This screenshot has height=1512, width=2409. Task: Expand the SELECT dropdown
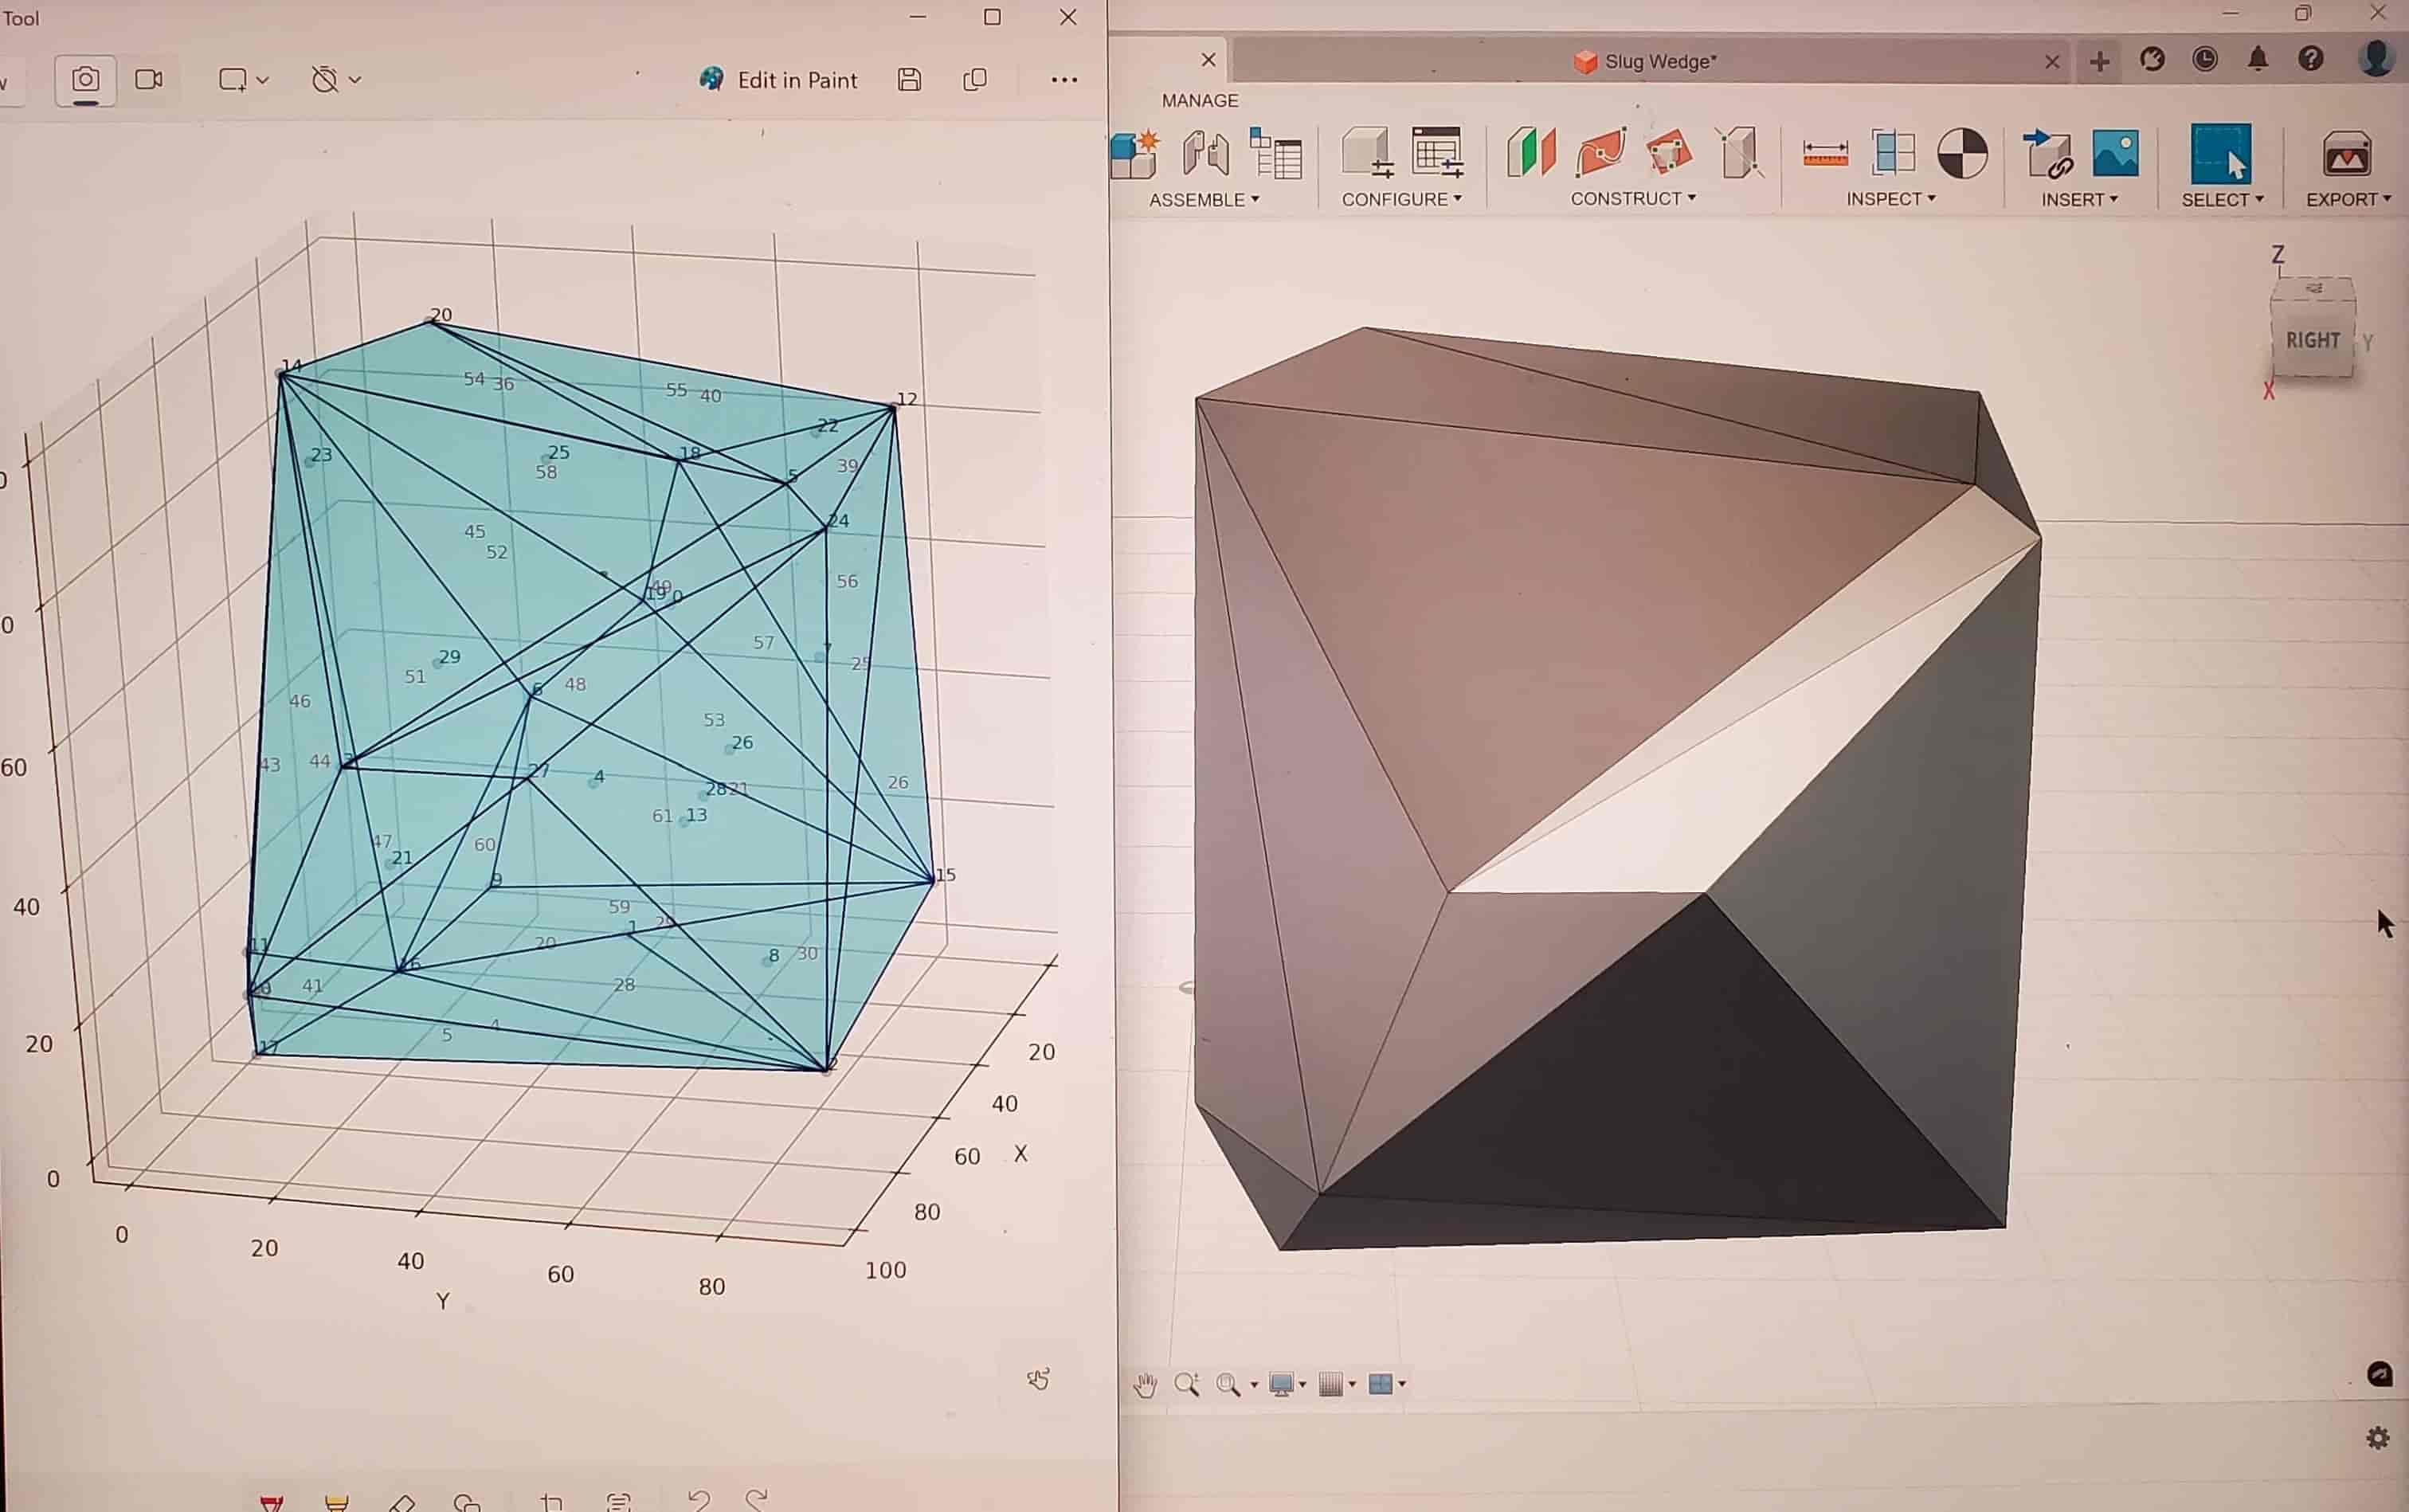pos(2222,199)
